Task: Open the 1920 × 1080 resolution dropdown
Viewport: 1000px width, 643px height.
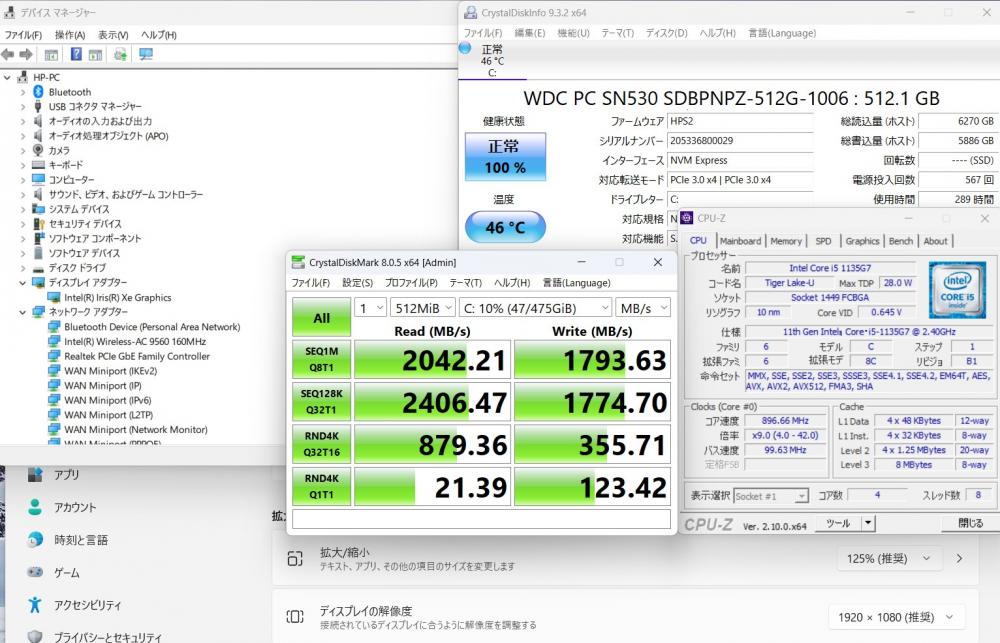Action: coord(896,617)
